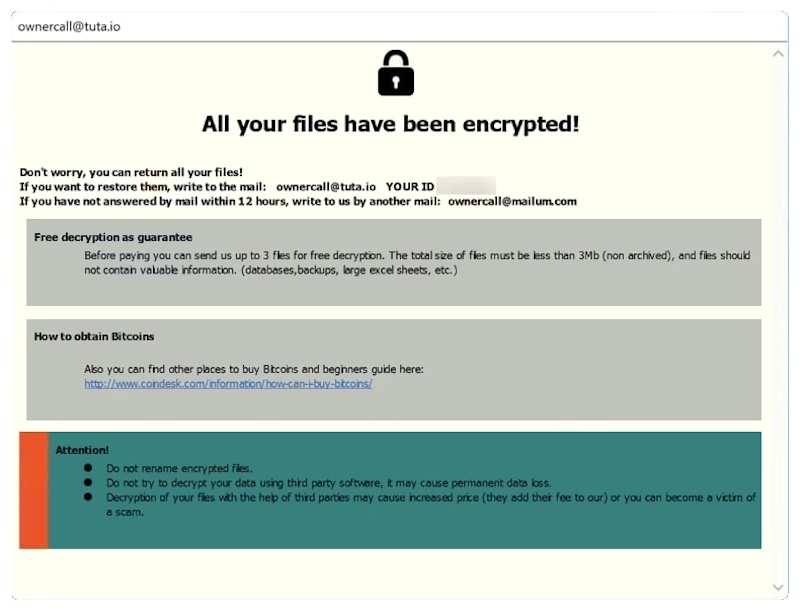Image resolution: width=800 pixels, height=612 pixels.
Task: Click the ownercall@mailum.com backup email address
Action: tap(512, 201)
